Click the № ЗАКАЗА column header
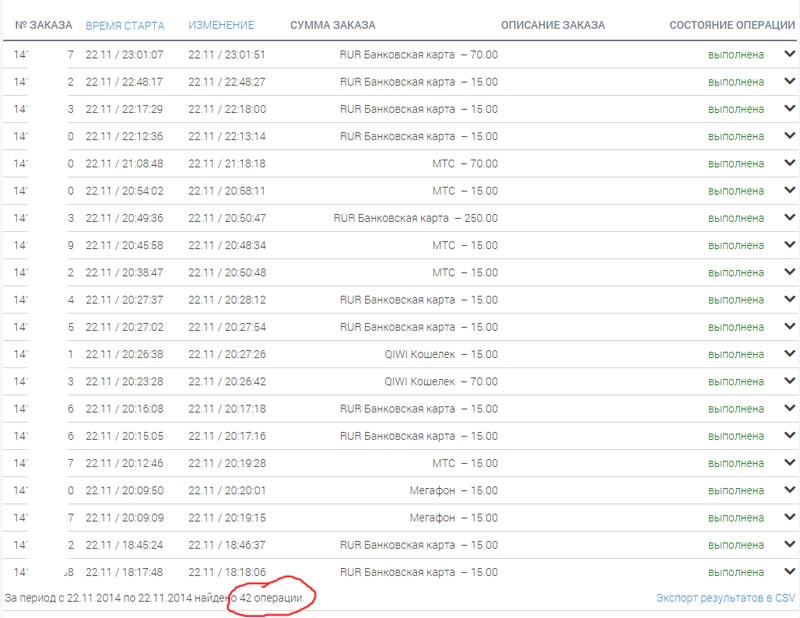Screen dimensions: 800x618 click(43, 25)
